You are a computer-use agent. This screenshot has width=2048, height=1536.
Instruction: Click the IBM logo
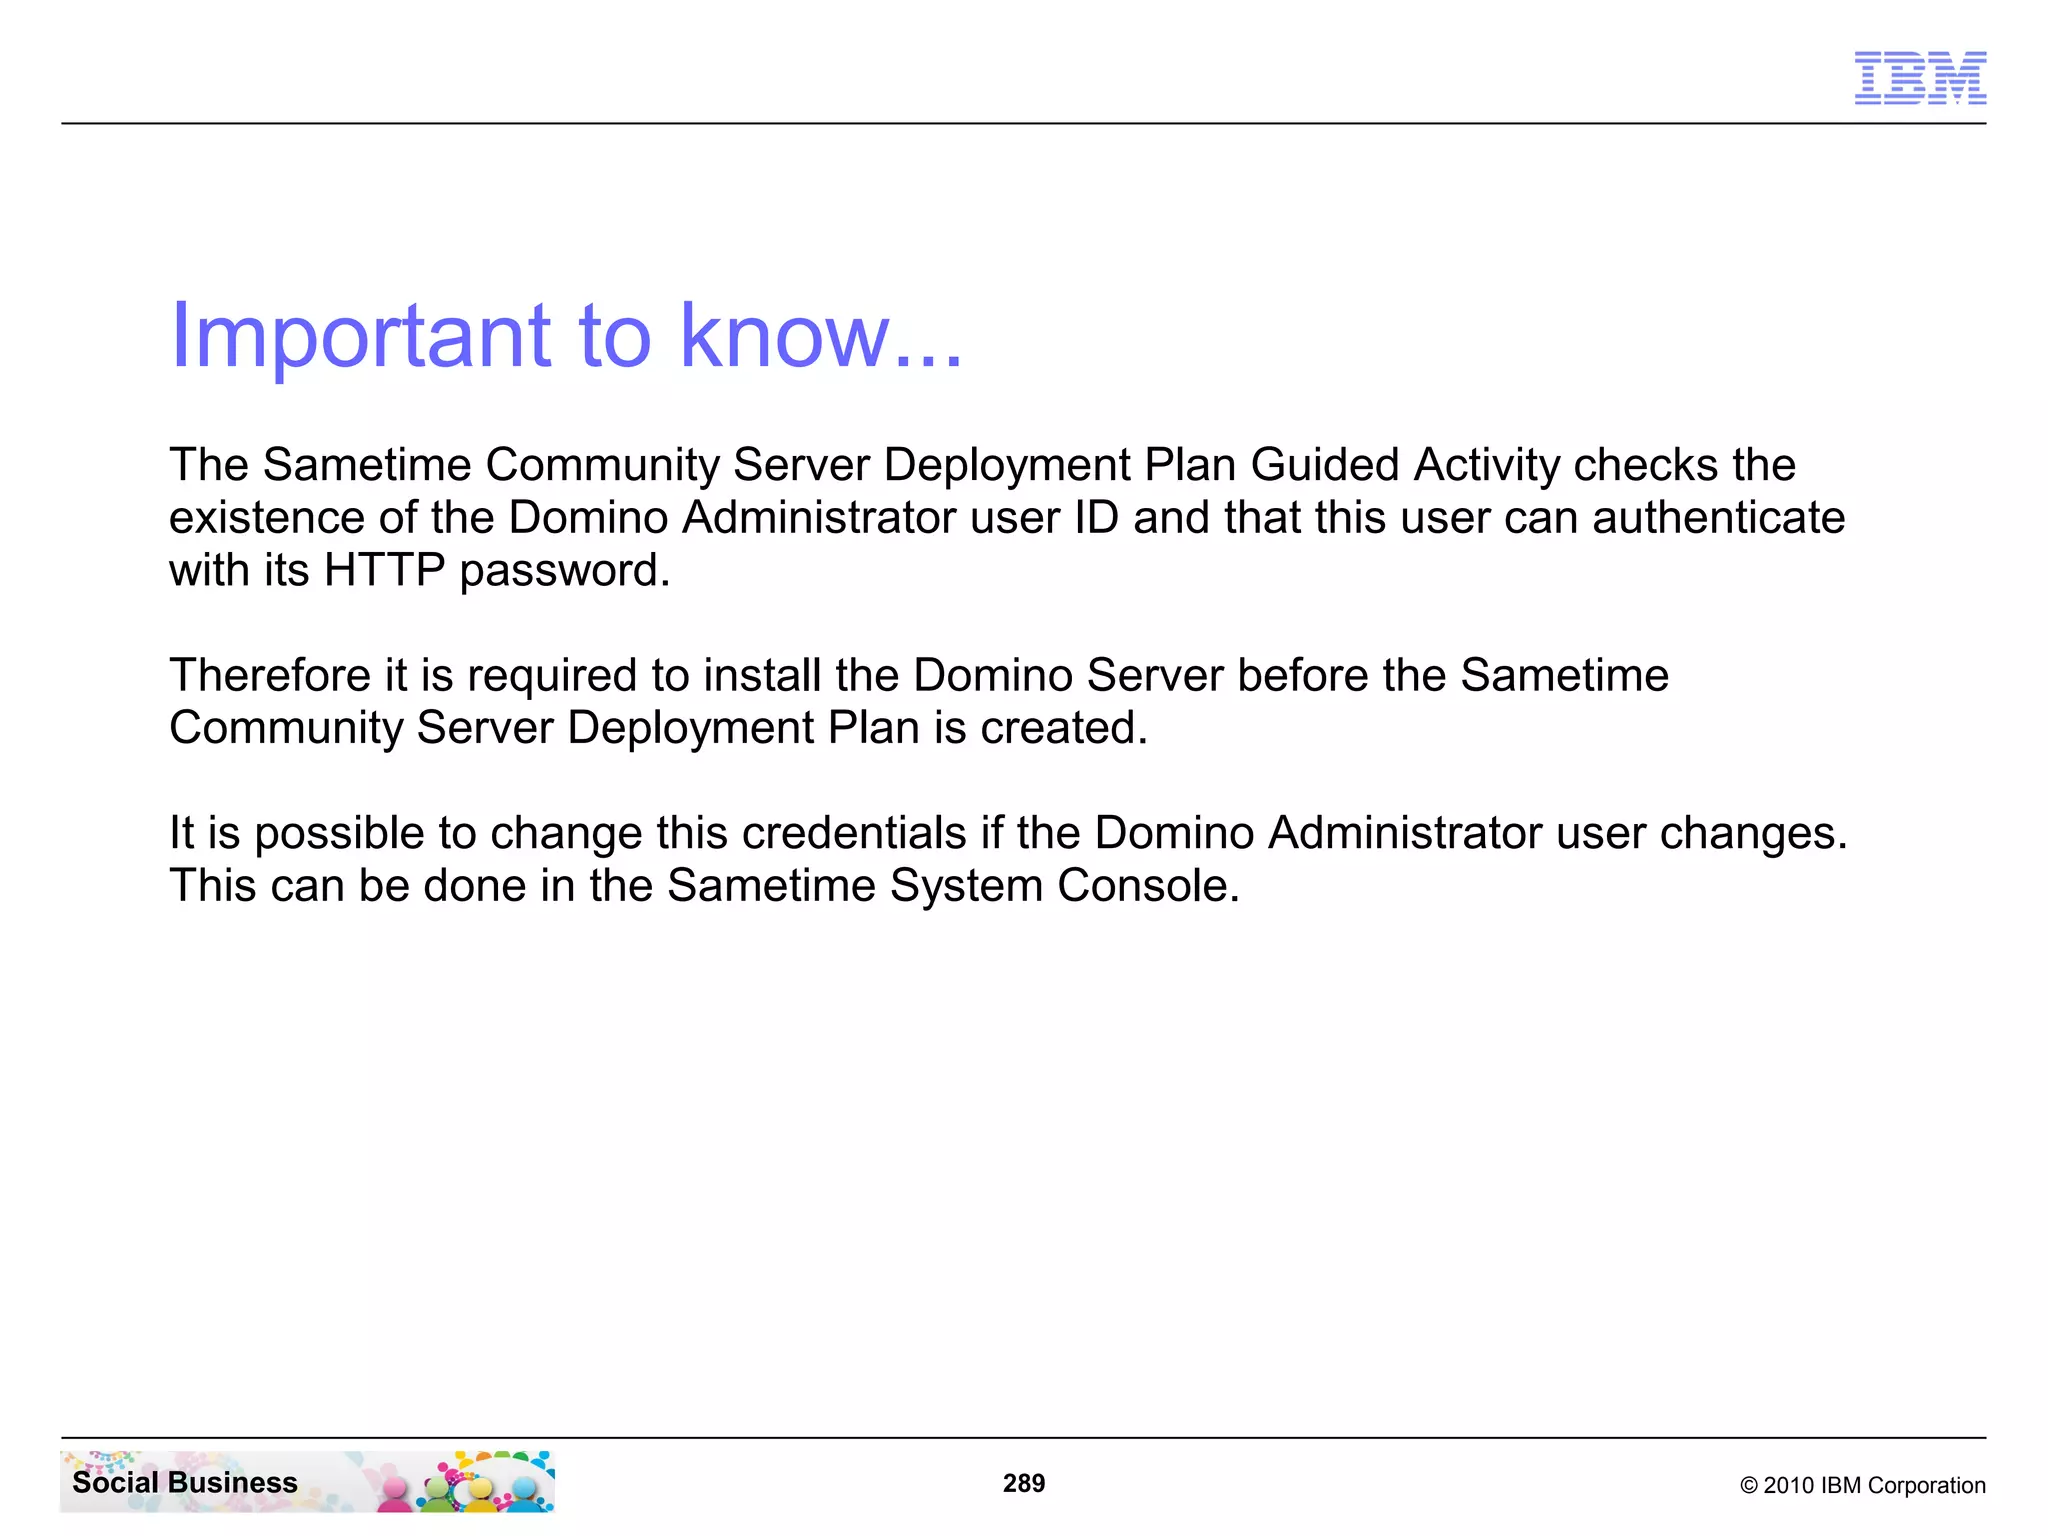(1920, 78)
